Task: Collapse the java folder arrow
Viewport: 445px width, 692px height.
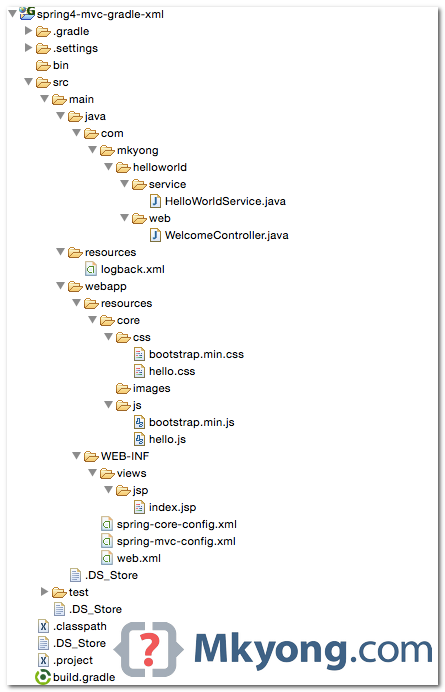Action: coord(61,116)
